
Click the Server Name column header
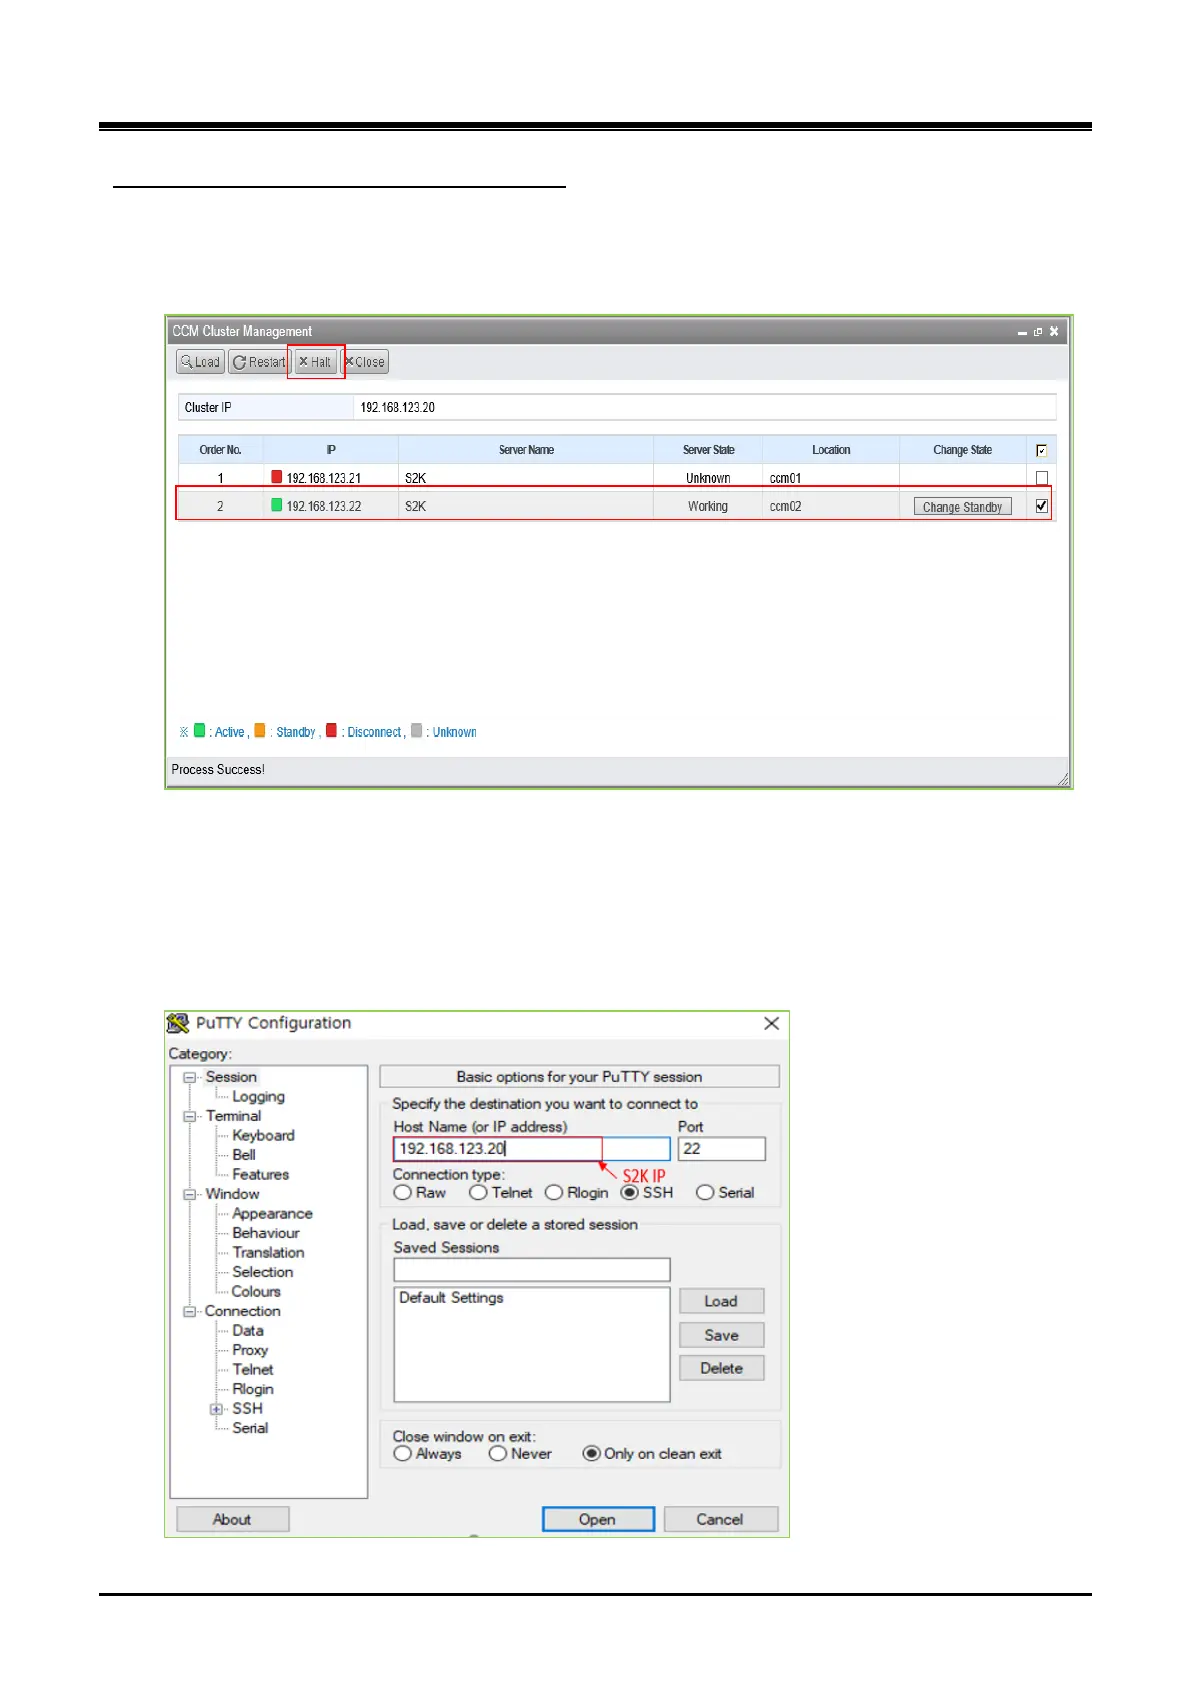pos(526,450)
